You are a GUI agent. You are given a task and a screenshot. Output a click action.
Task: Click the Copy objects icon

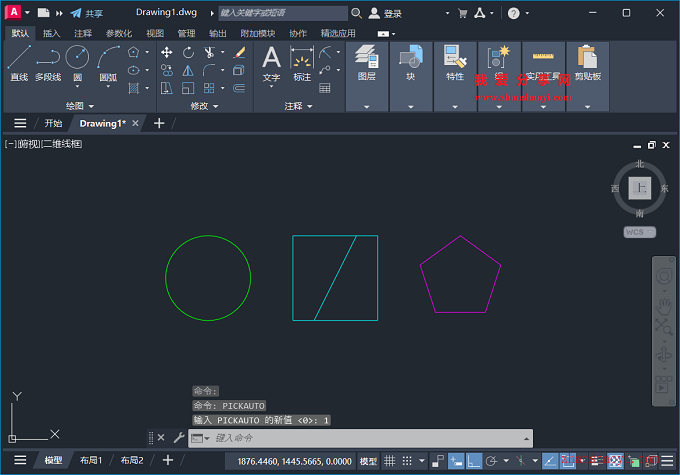pos(167,70)
